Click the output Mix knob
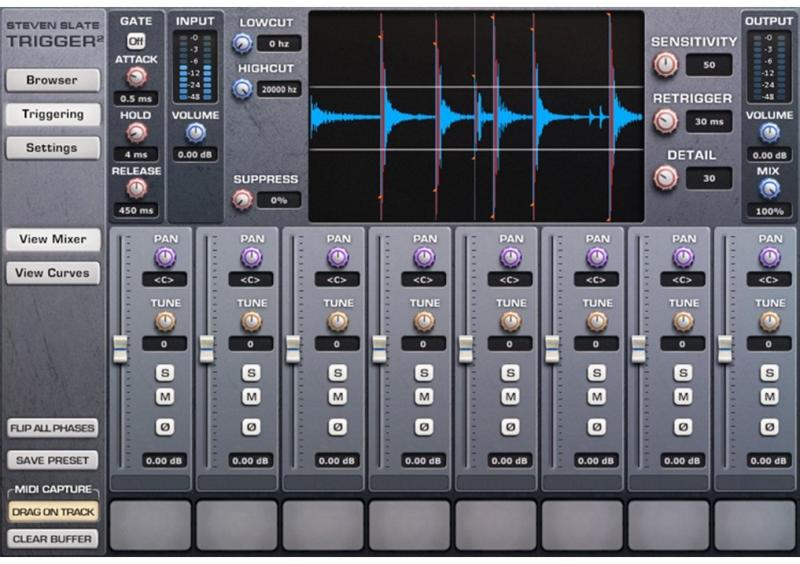Screen dimensions: 800x564 [x=769, y=188]
